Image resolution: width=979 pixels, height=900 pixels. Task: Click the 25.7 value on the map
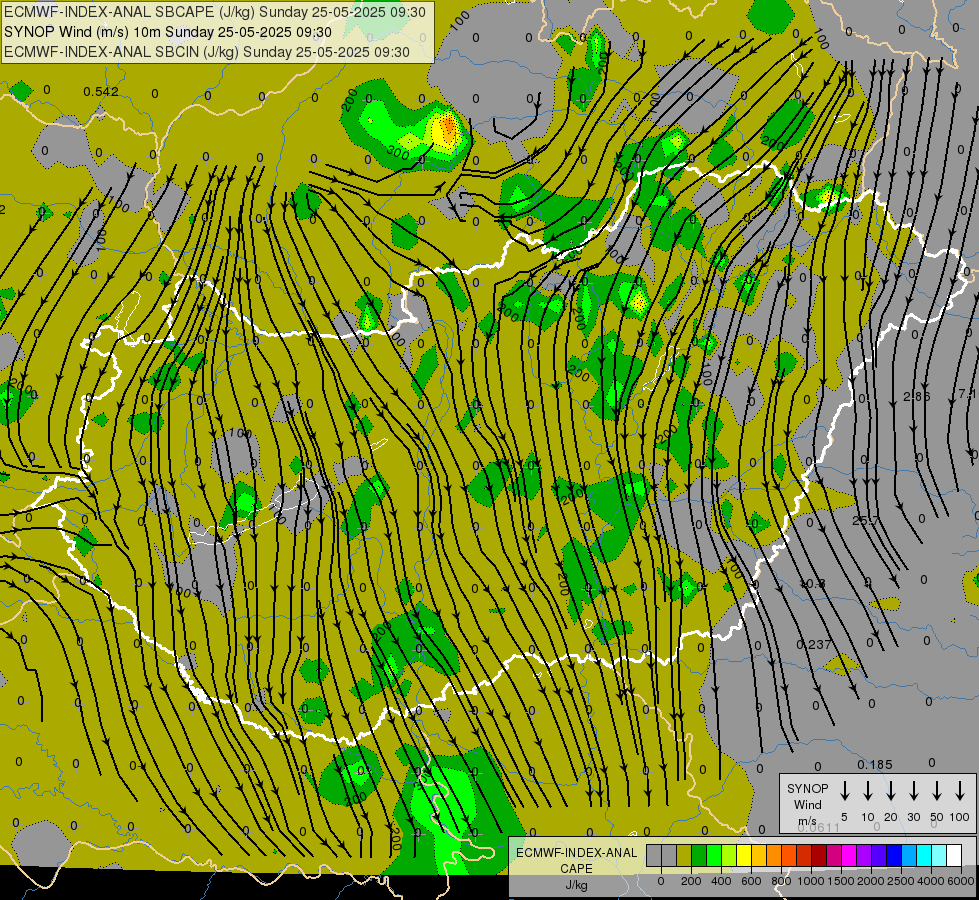(x=865, y=520)
